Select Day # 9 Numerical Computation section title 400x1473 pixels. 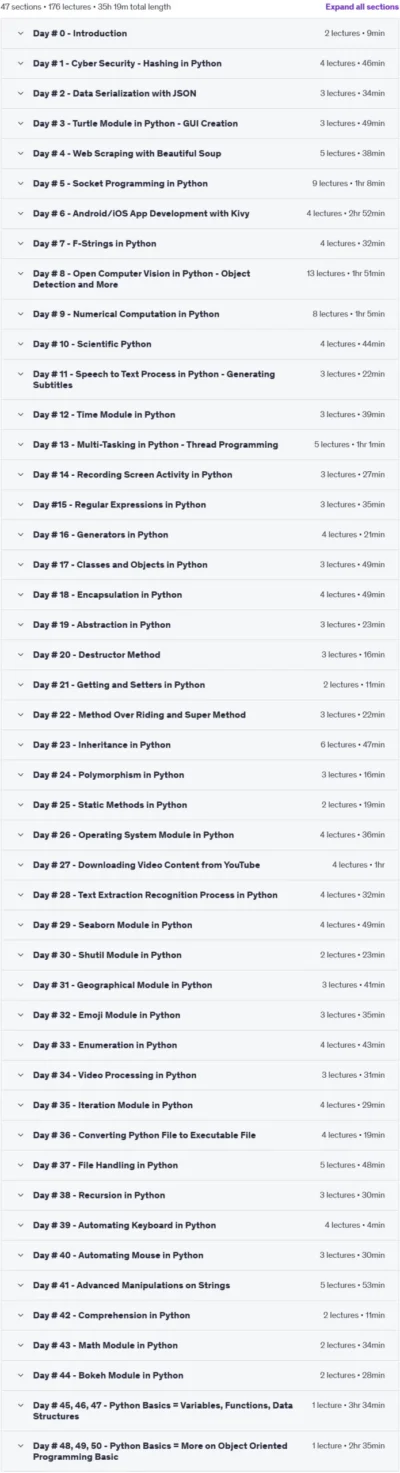click(x=126, y=314)
